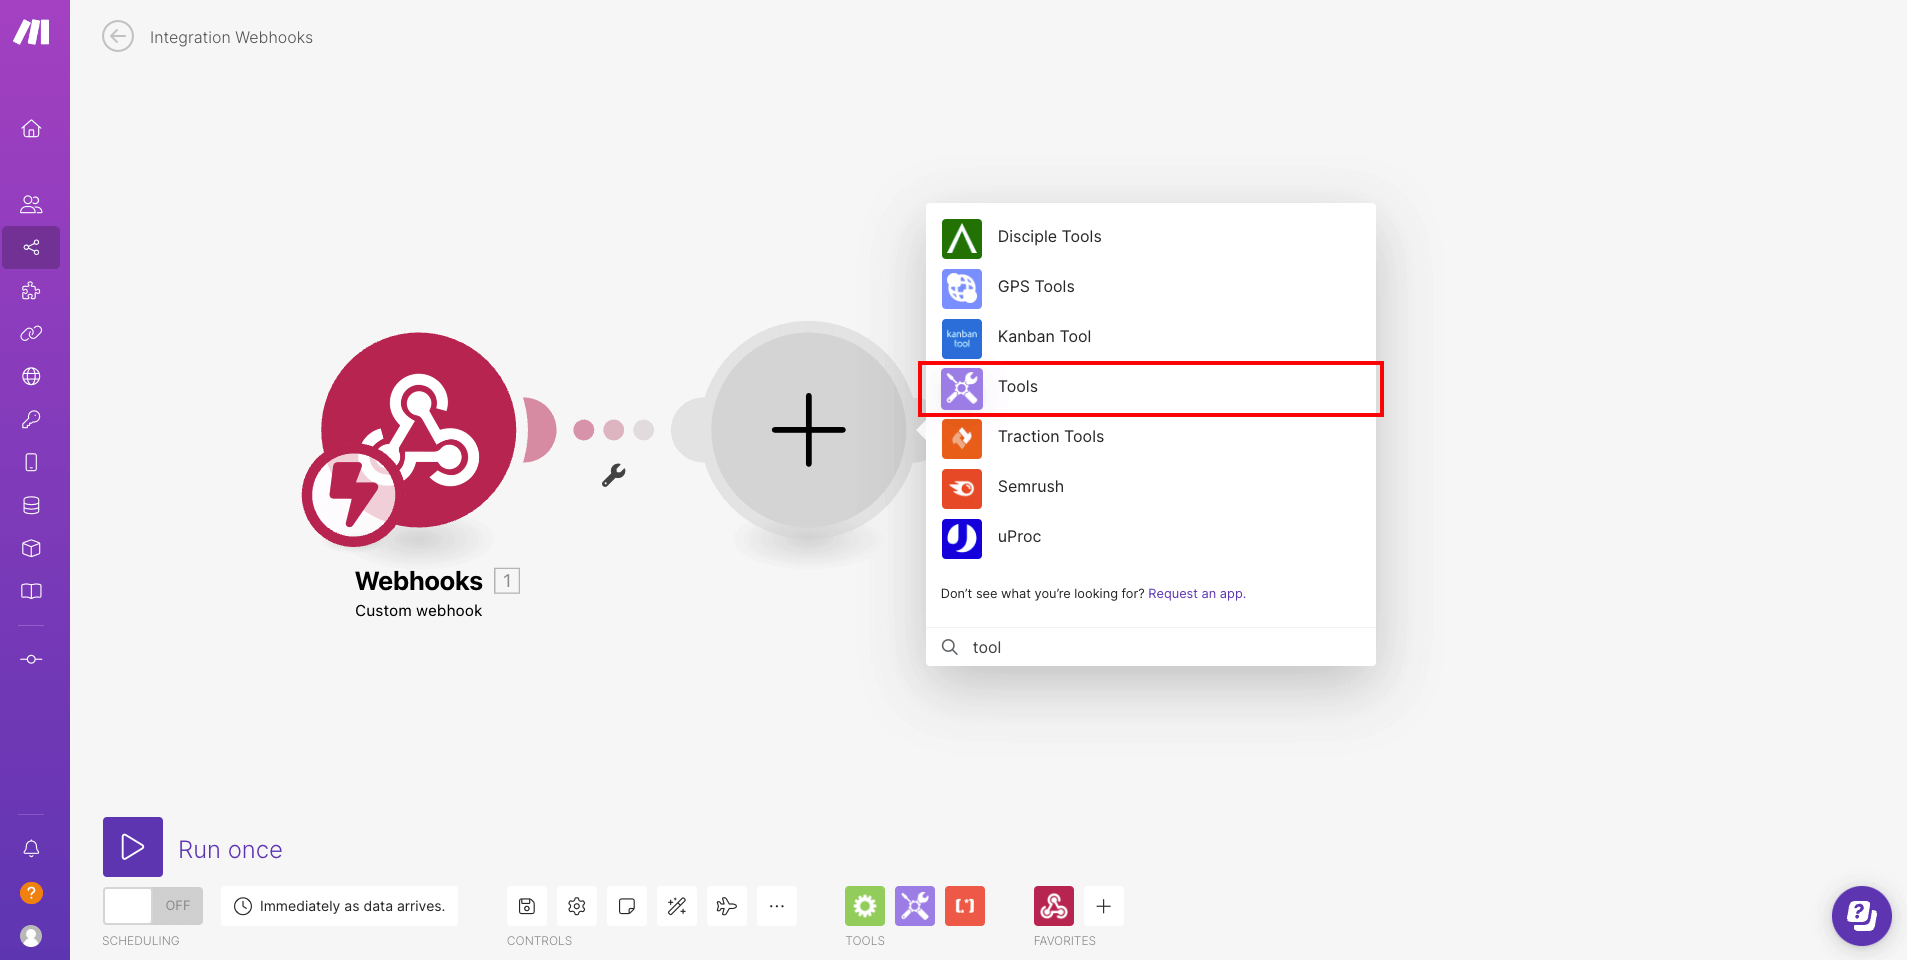
Task: Expand the three-dots more controls menu
Action: coord(777,906)
